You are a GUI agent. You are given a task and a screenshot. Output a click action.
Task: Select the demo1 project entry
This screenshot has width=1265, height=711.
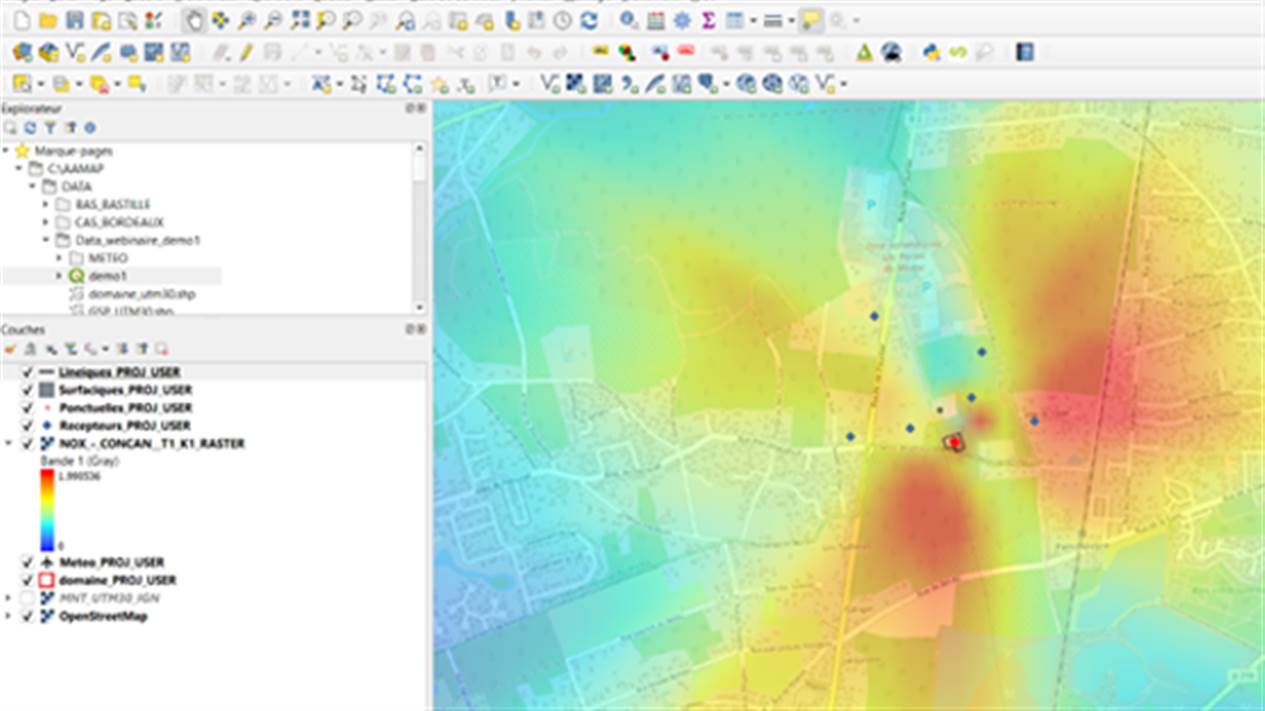(108, 276)
